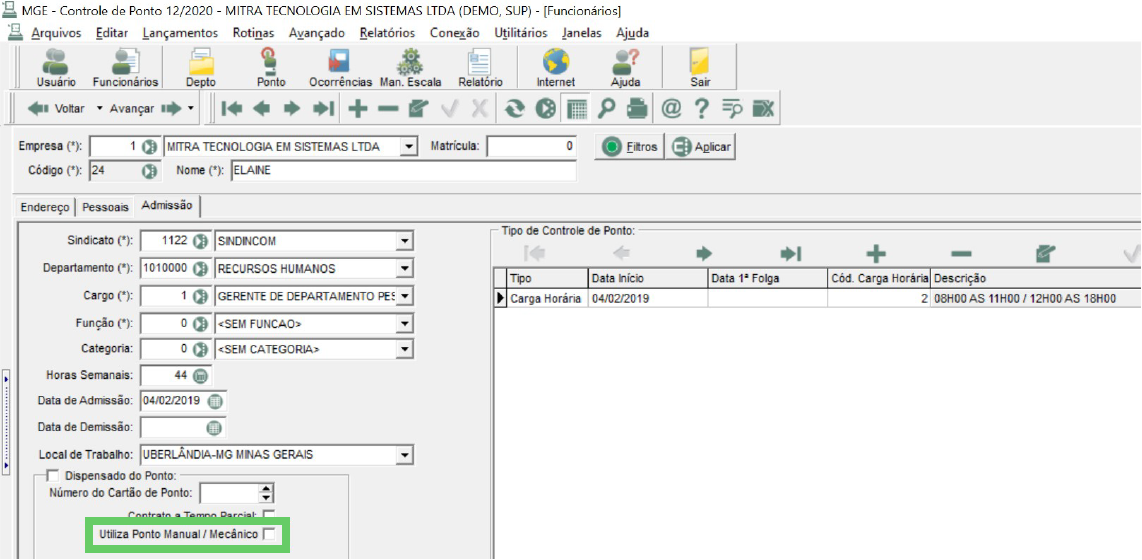Click the Descrição column header
This screenshot has height=560, width=1142.
click(1036, 279)
